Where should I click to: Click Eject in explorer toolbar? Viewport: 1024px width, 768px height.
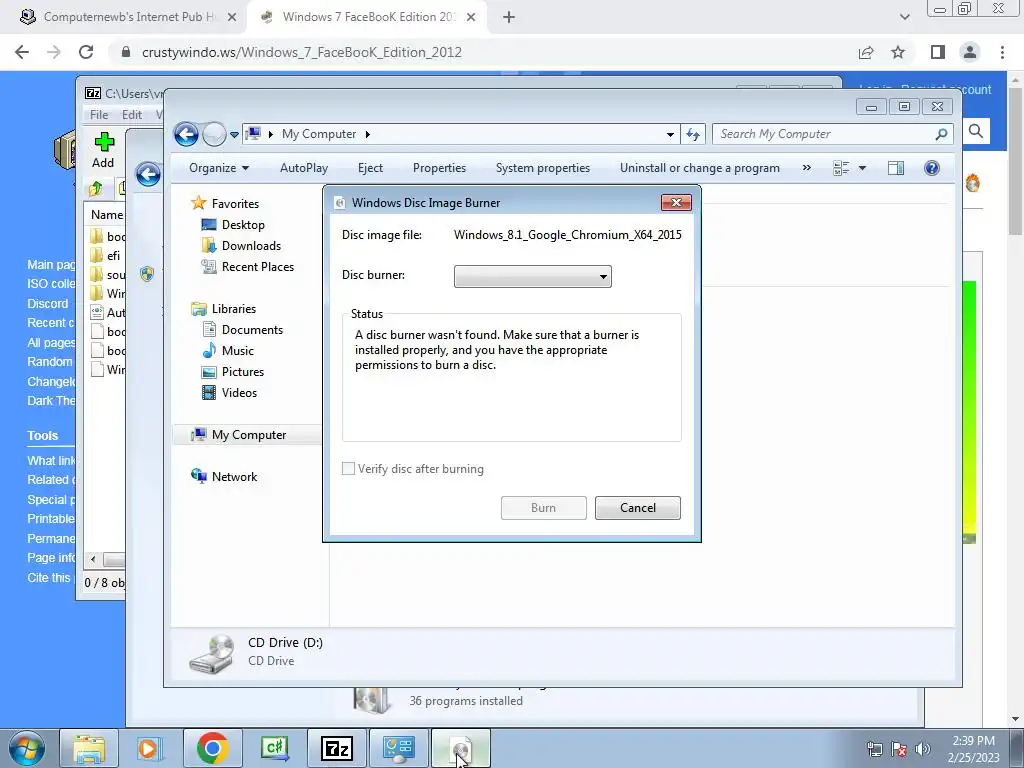(x=370, y=168)
